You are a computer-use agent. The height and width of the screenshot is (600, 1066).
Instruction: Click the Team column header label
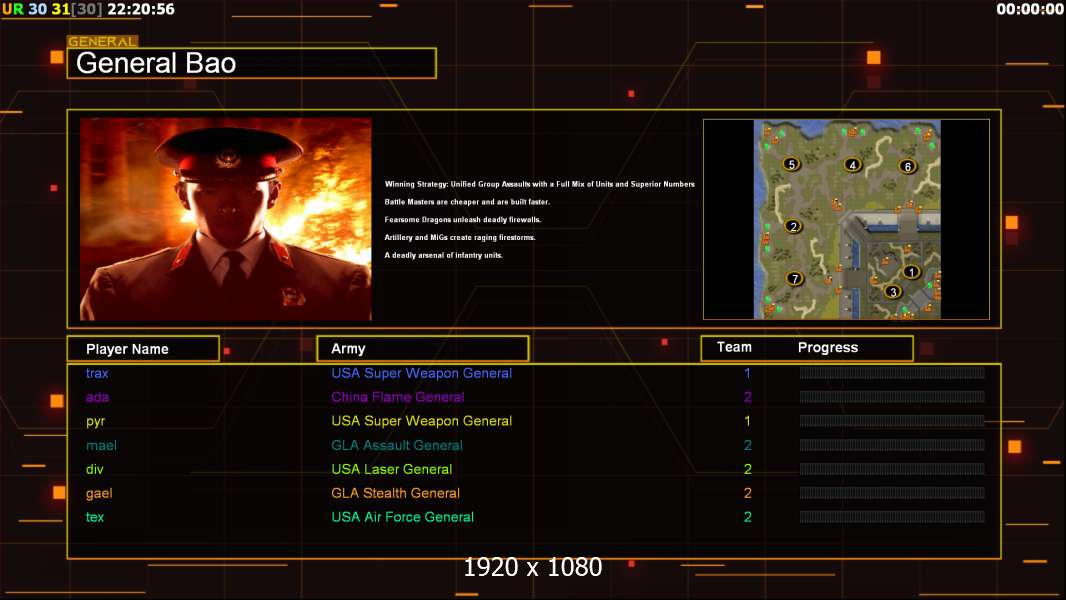pos(734,347)
